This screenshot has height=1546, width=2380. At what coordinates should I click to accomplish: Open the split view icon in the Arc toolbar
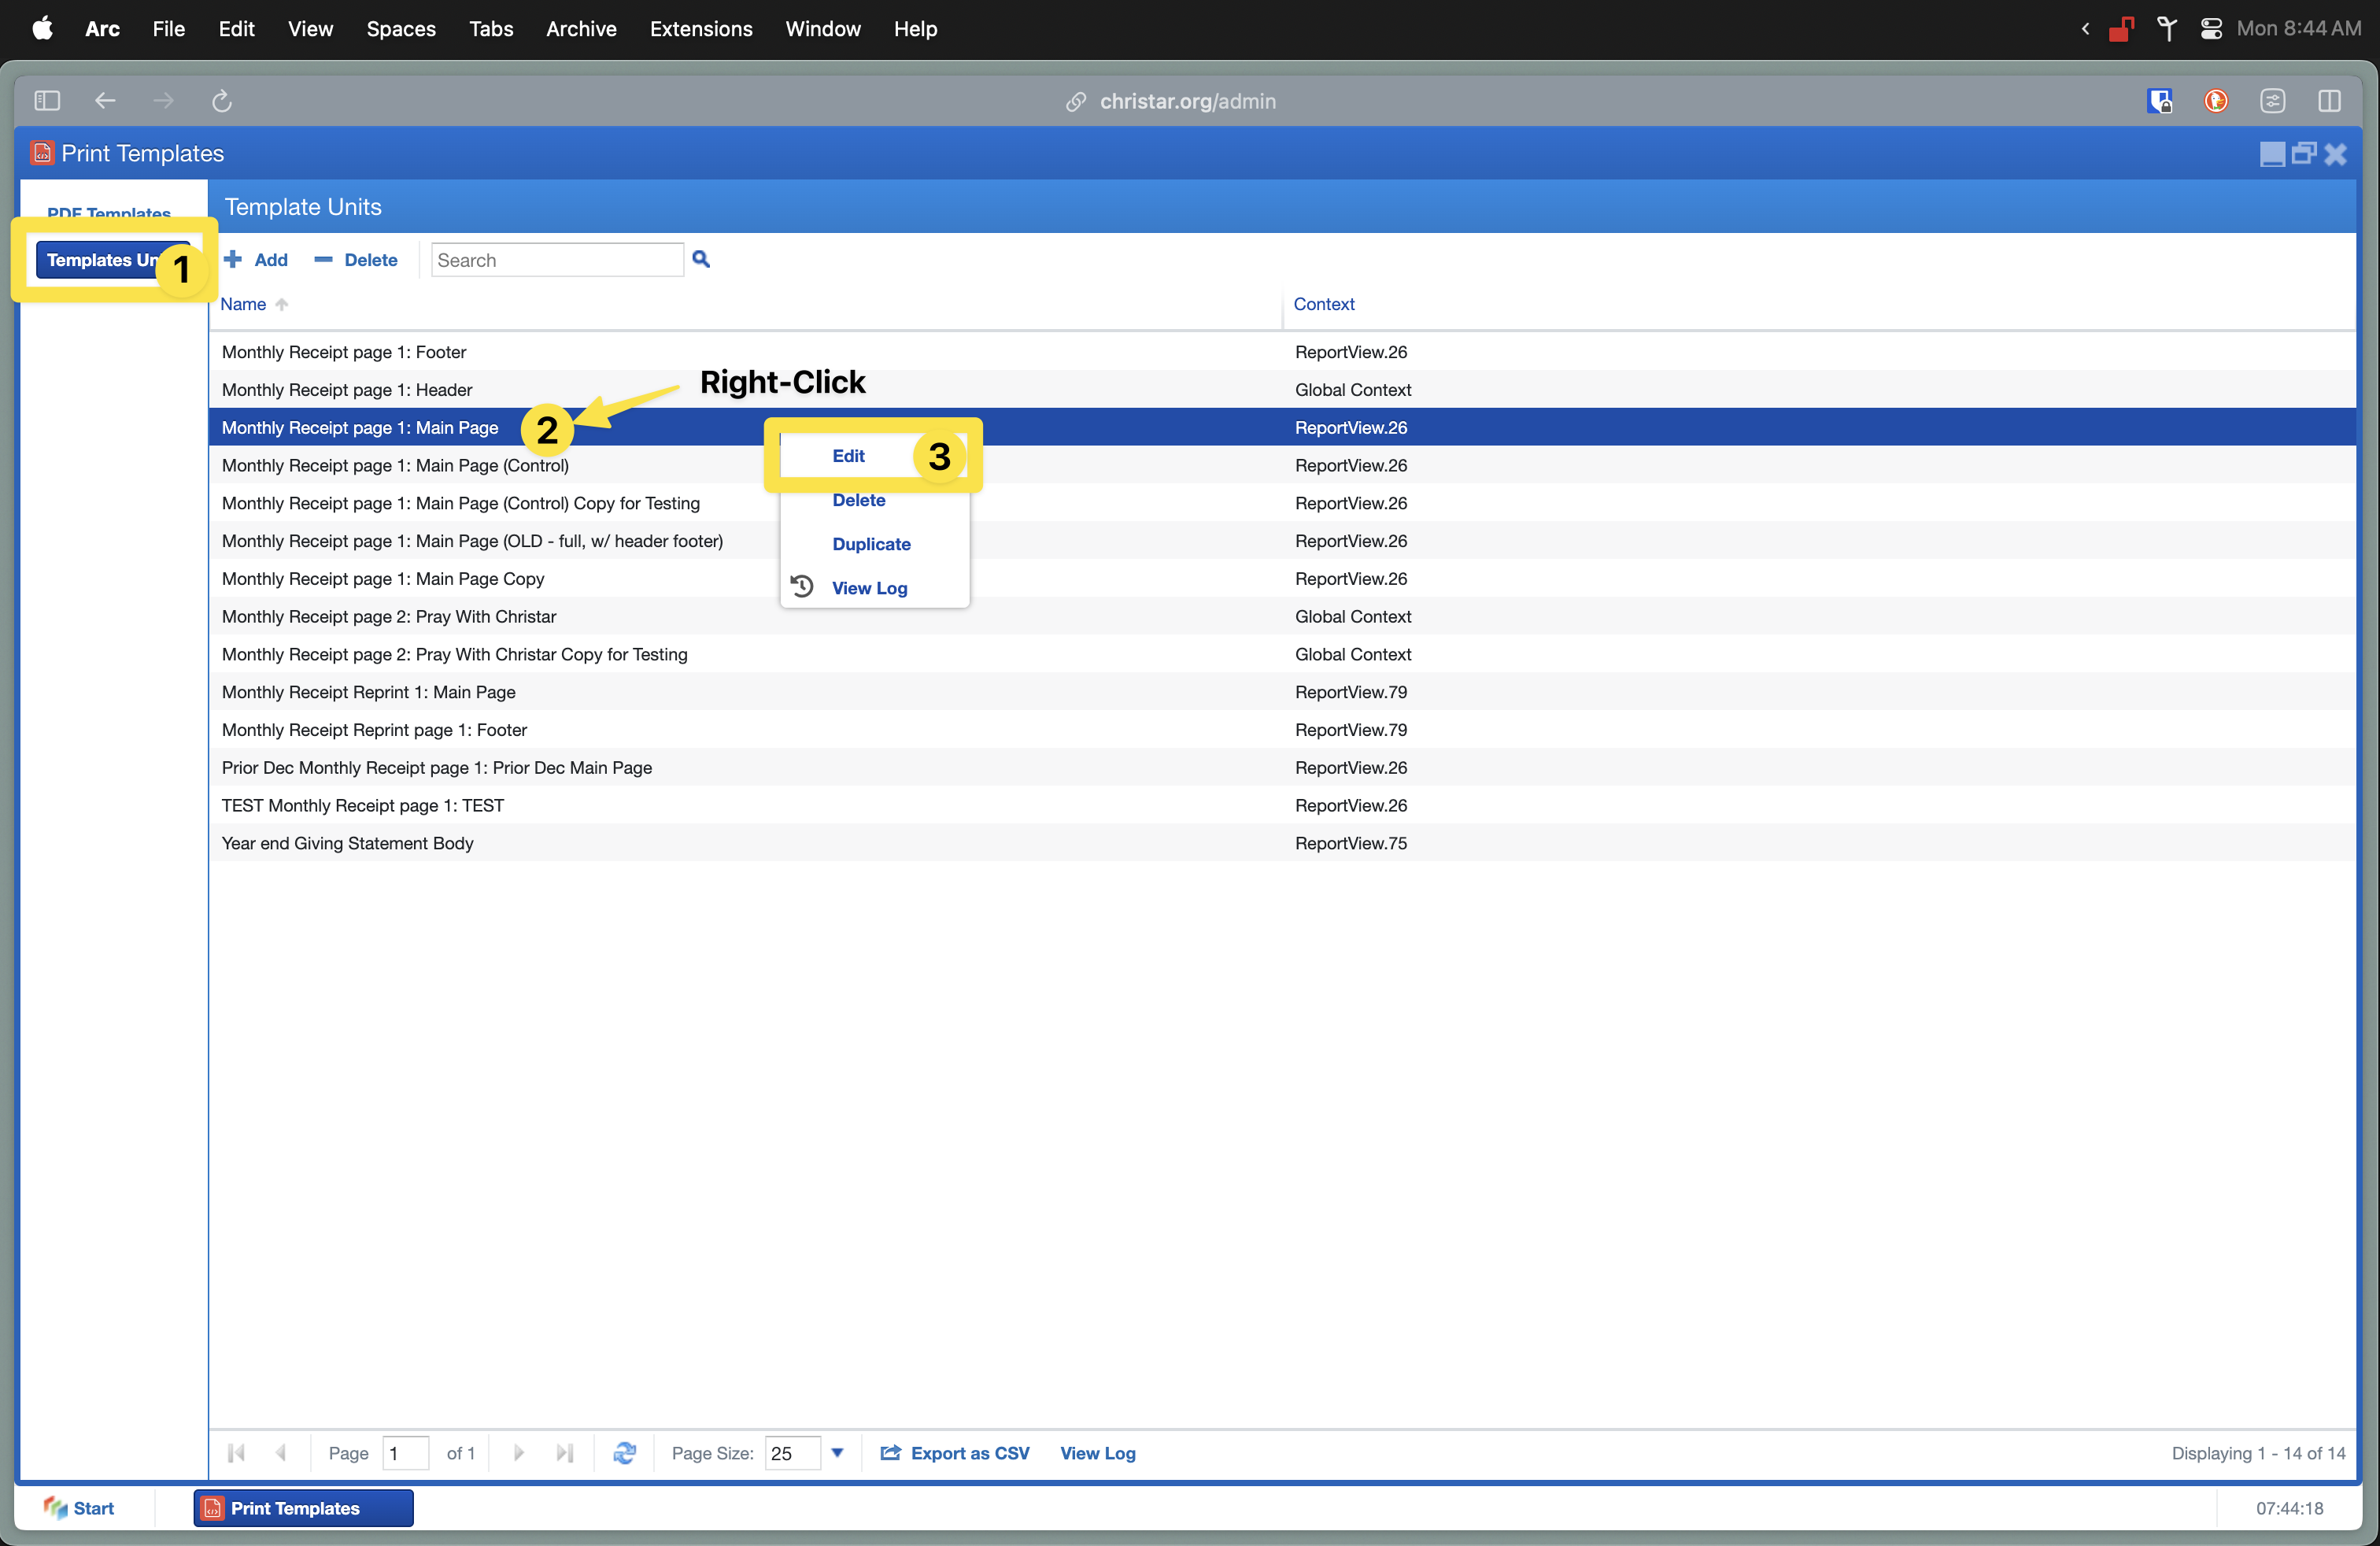[2329, 101]
